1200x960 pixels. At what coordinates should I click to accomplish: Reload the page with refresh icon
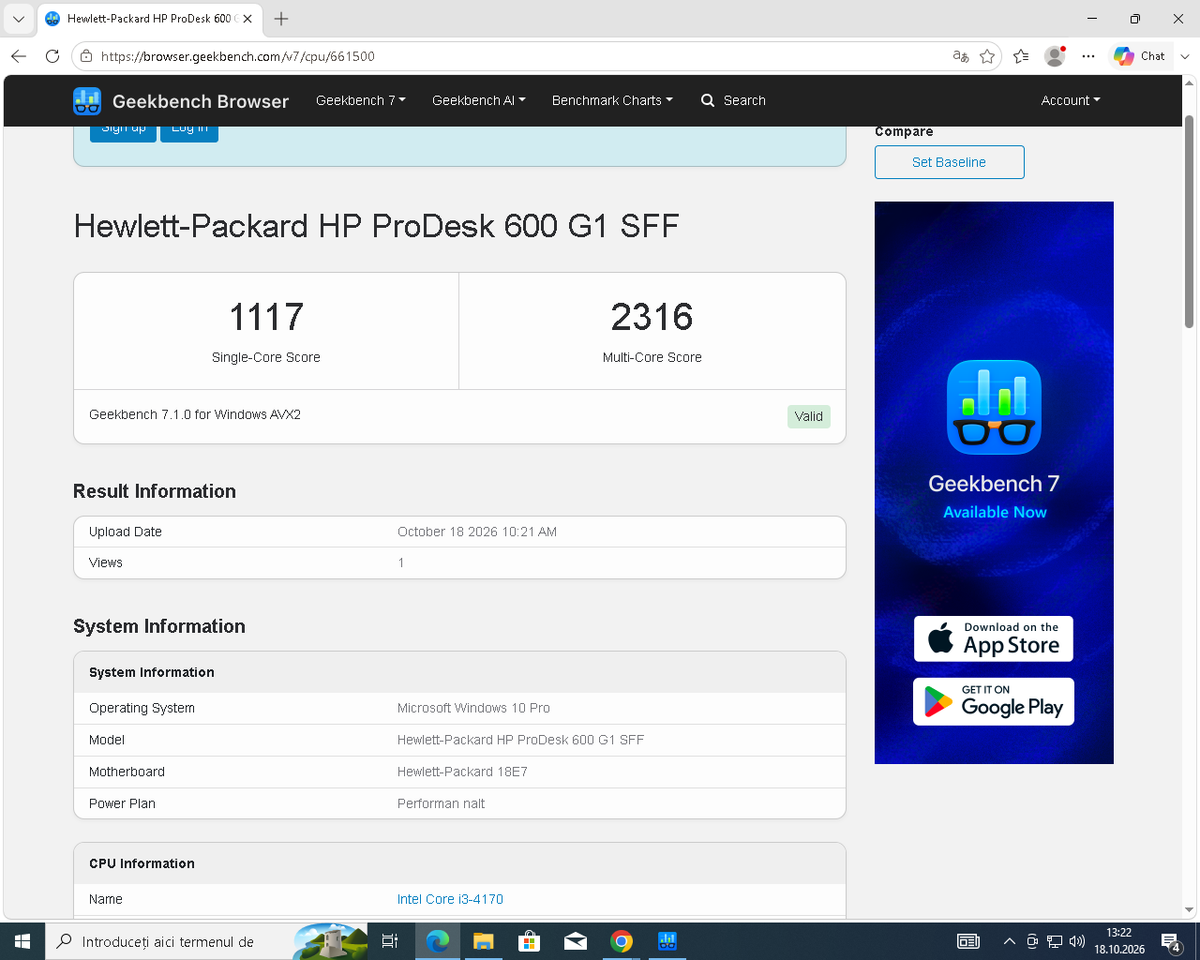53,57
